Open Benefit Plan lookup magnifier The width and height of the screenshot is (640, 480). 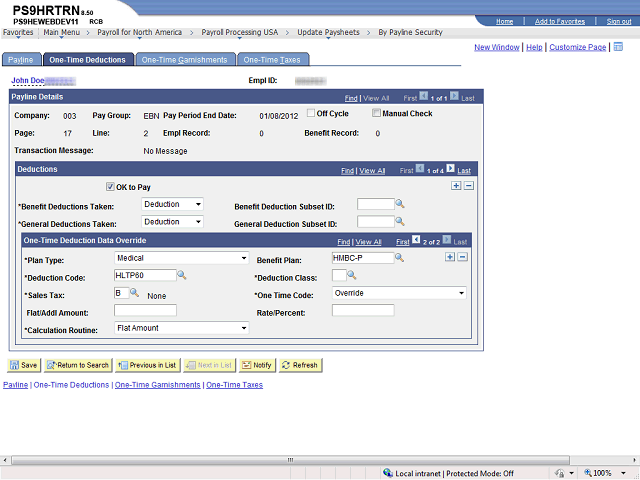pyautogui.click(x=400, y=258)
